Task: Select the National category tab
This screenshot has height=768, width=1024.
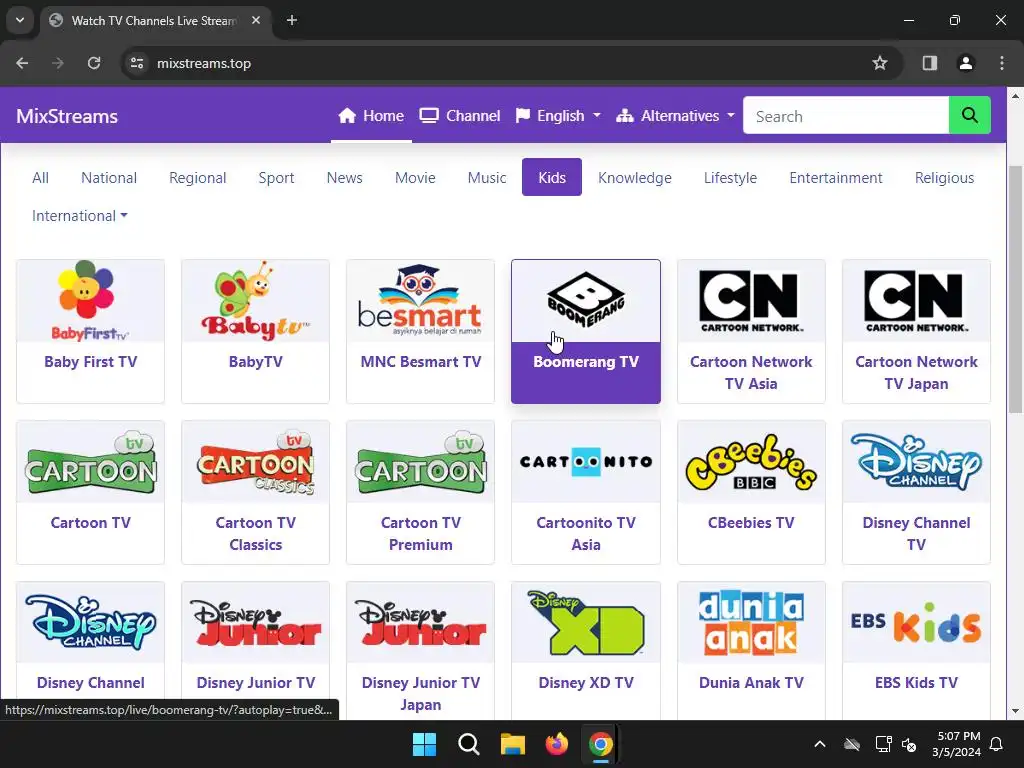Action: (109, 178)
